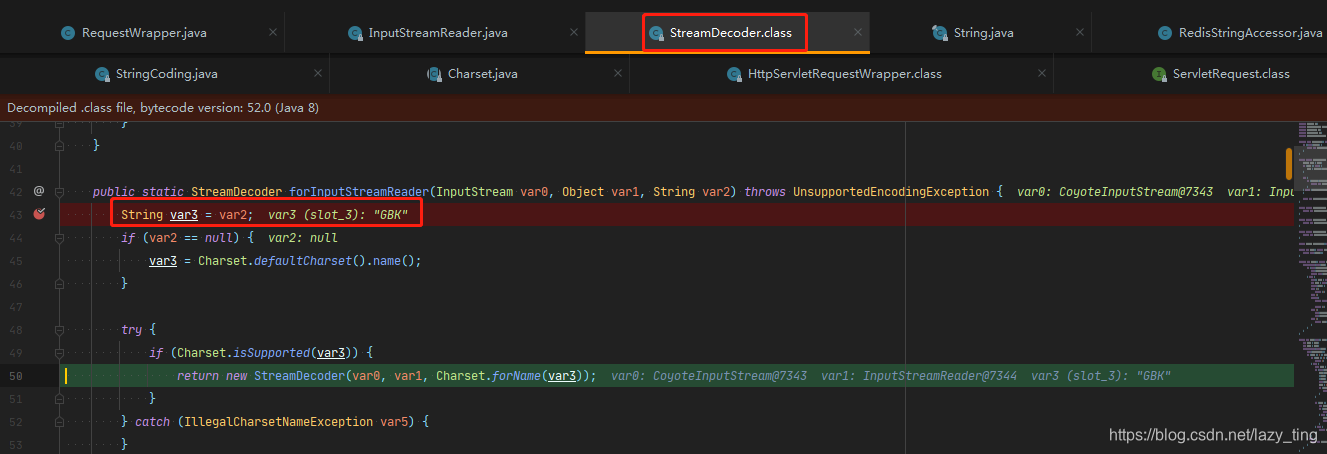Click the 'try' keyword on line 48
Image resolution: width=1327 pixels, height=454 pixels.
tap(131, 330)
